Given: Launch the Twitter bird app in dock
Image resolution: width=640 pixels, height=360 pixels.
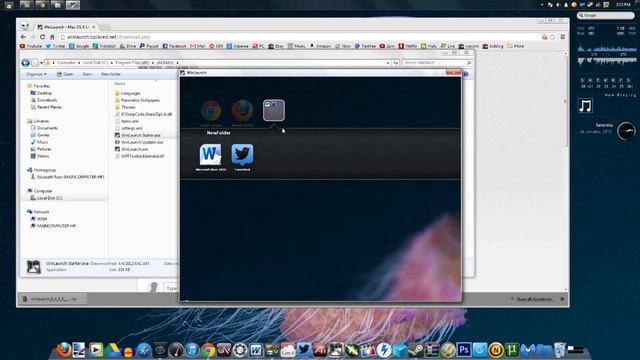Looking at the screenshot, I should point(304,350).
